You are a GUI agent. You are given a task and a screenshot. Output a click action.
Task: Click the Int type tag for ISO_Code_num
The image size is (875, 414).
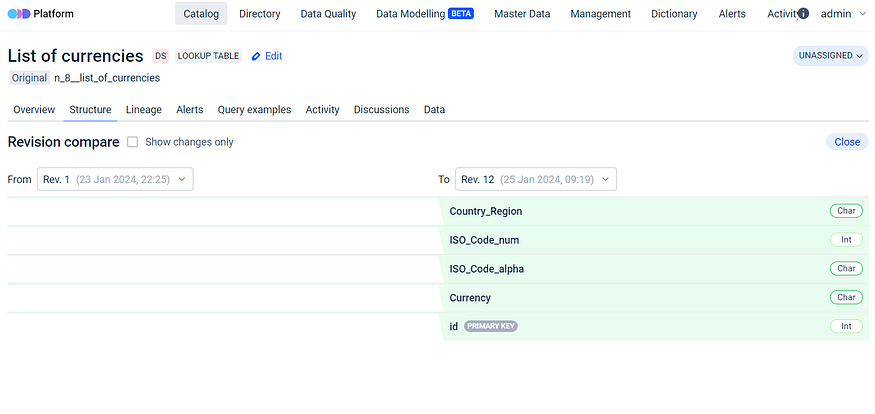pyautogui.click(x=845, y=240)
